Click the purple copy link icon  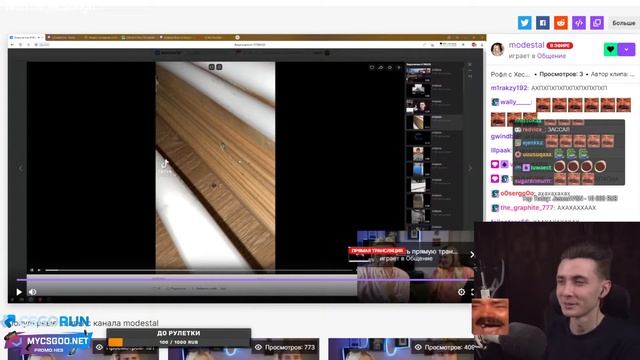point(597,23)
